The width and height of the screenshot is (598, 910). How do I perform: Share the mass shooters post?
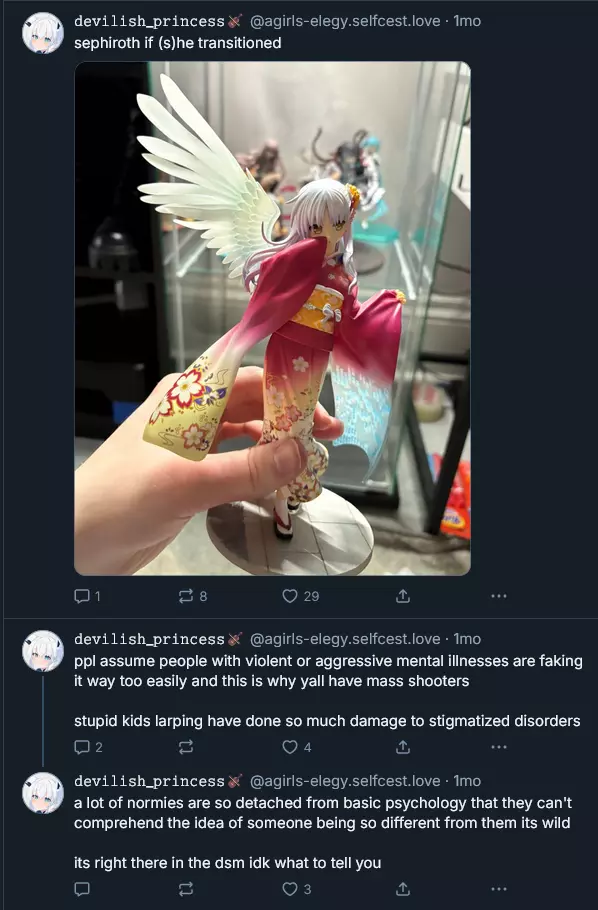403,747
